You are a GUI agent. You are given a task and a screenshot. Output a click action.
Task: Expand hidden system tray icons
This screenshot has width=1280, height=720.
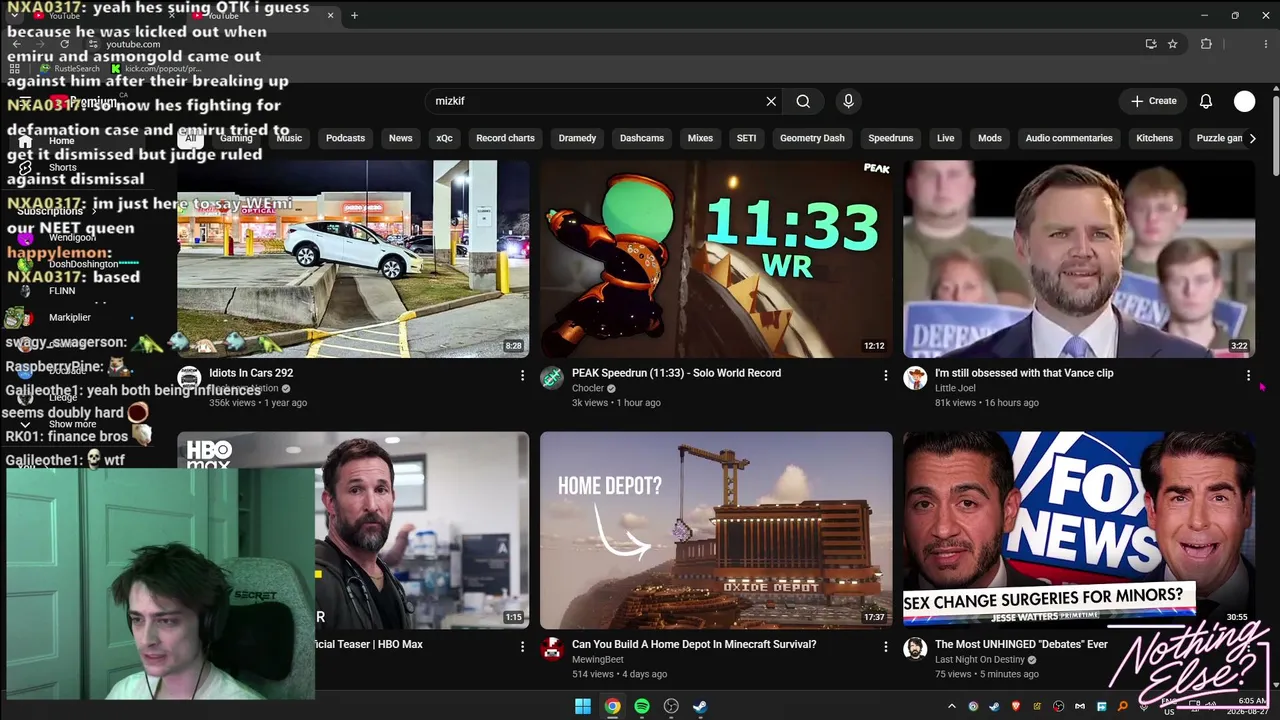(x=952, y=707)
